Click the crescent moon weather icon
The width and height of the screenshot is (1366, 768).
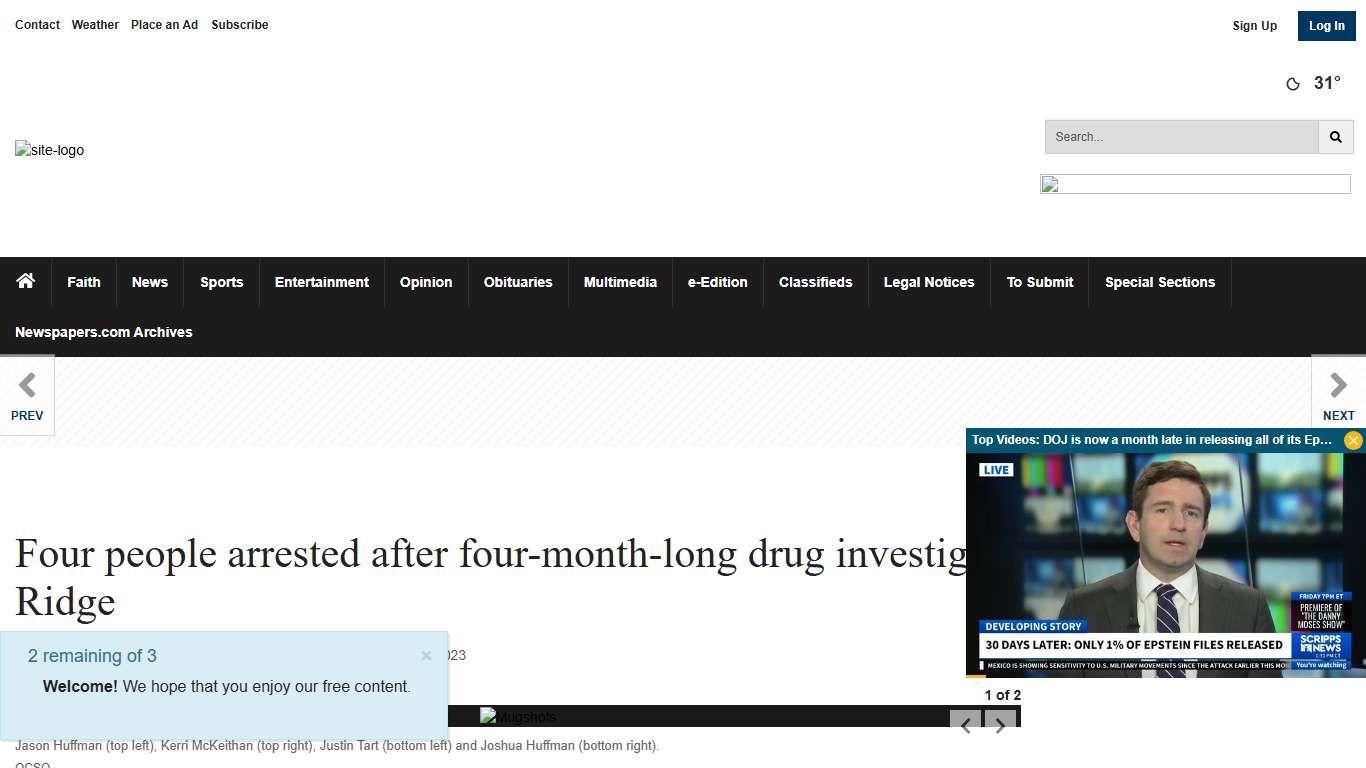tap(1293, 84)
